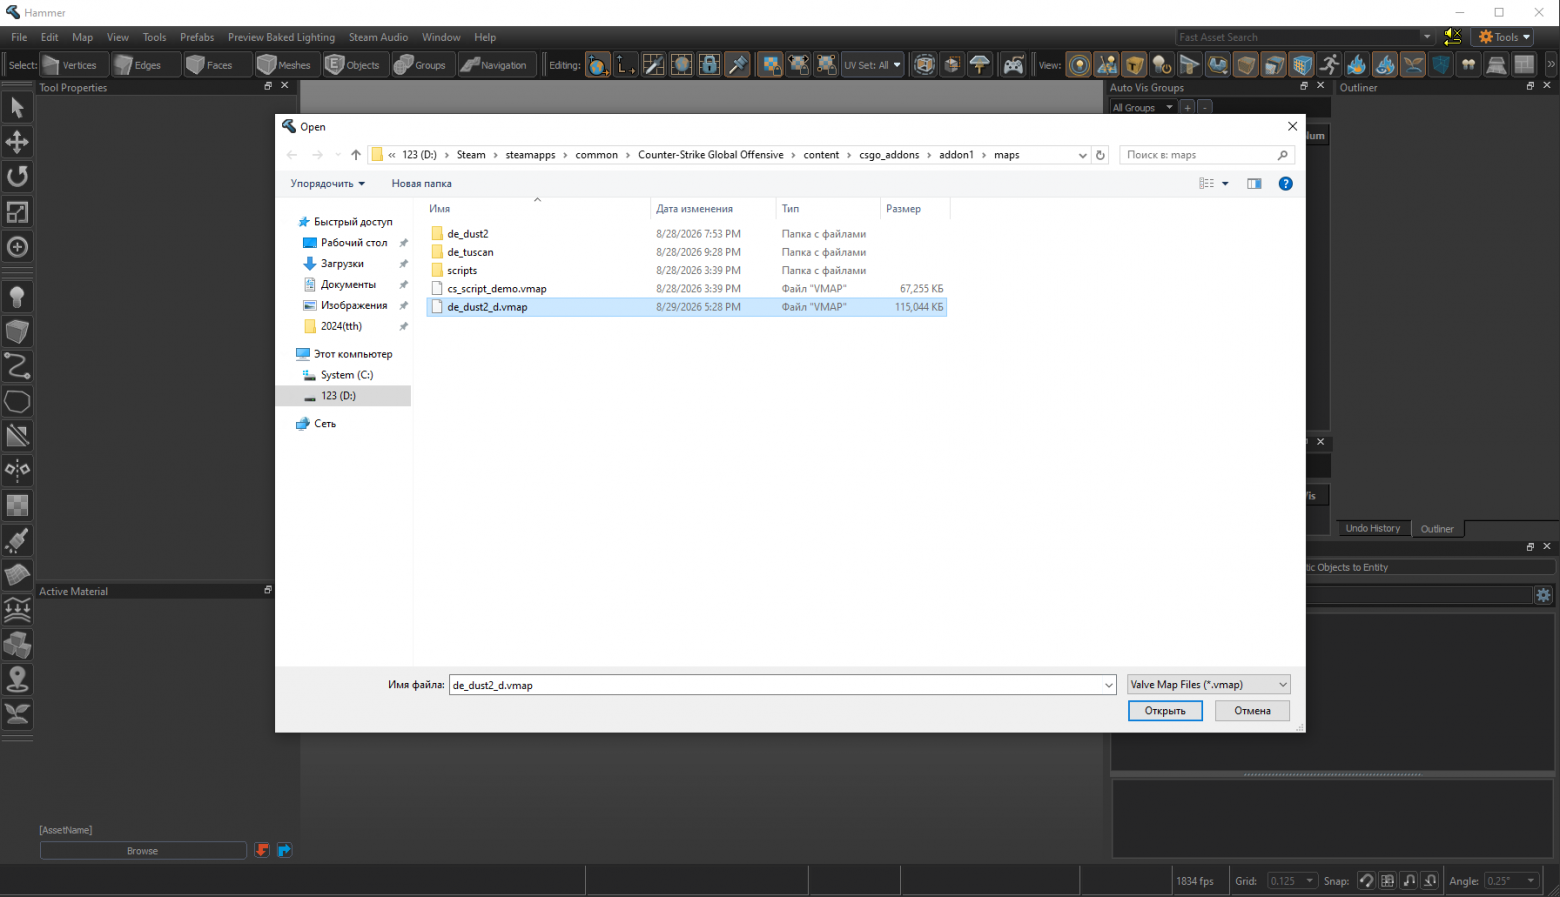Select the Polygon tool
Viewport: 1560px width, 897px height.
(17, 401)
